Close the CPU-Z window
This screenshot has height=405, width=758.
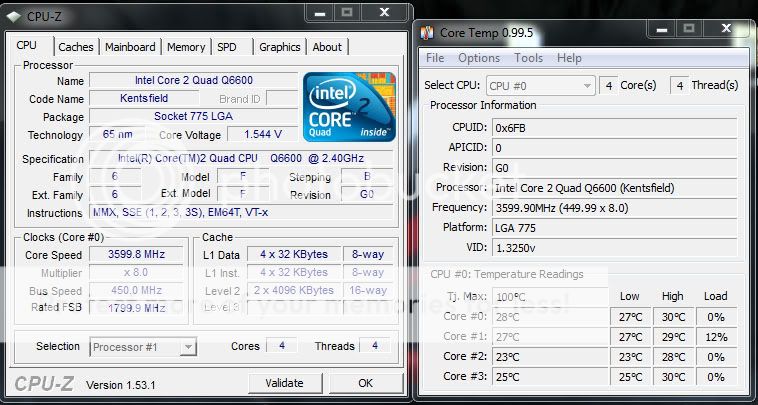(384, 14)
